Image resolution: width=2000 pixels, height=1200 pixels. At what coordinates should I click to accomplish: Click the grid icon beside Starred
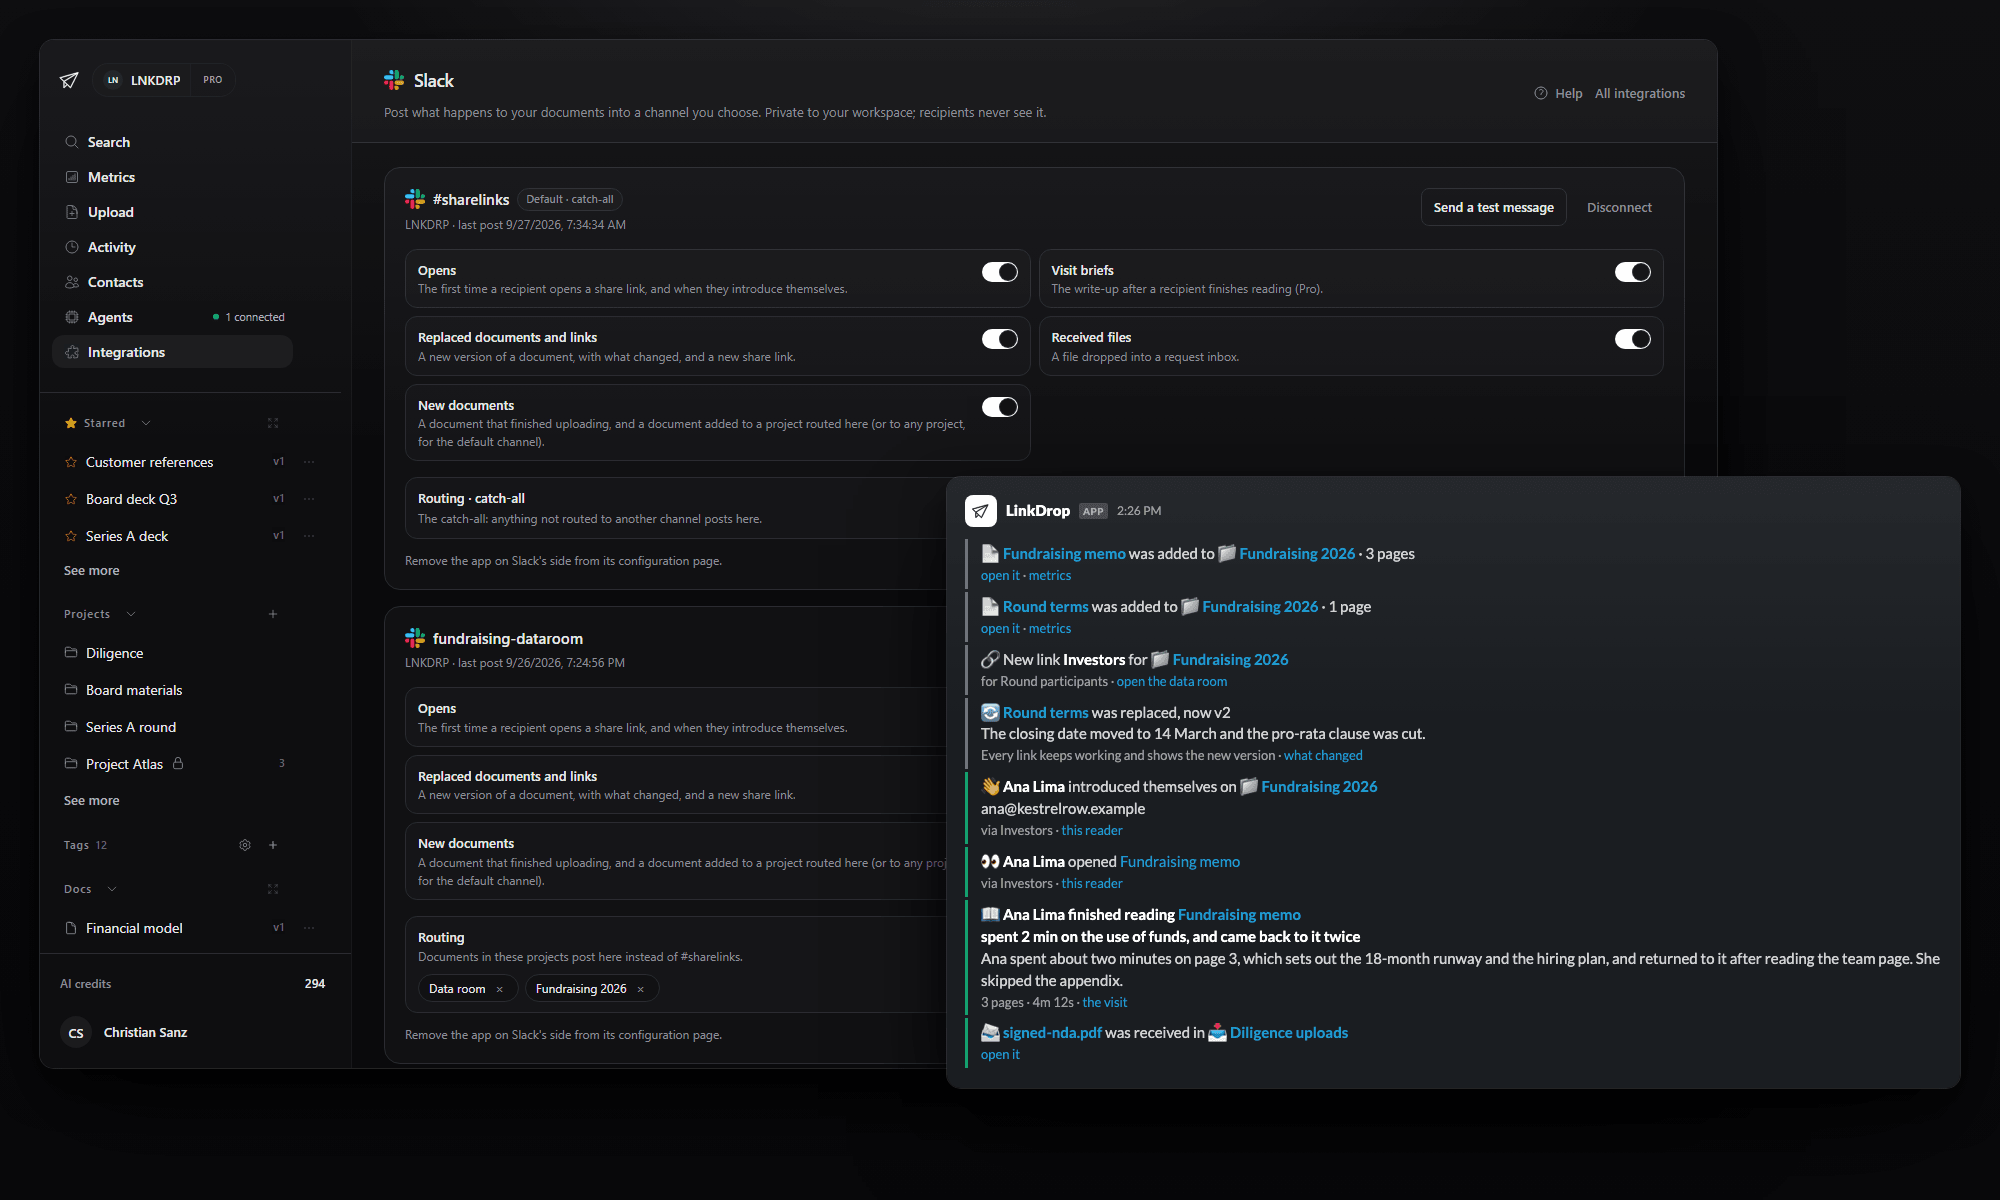(273, 423)
